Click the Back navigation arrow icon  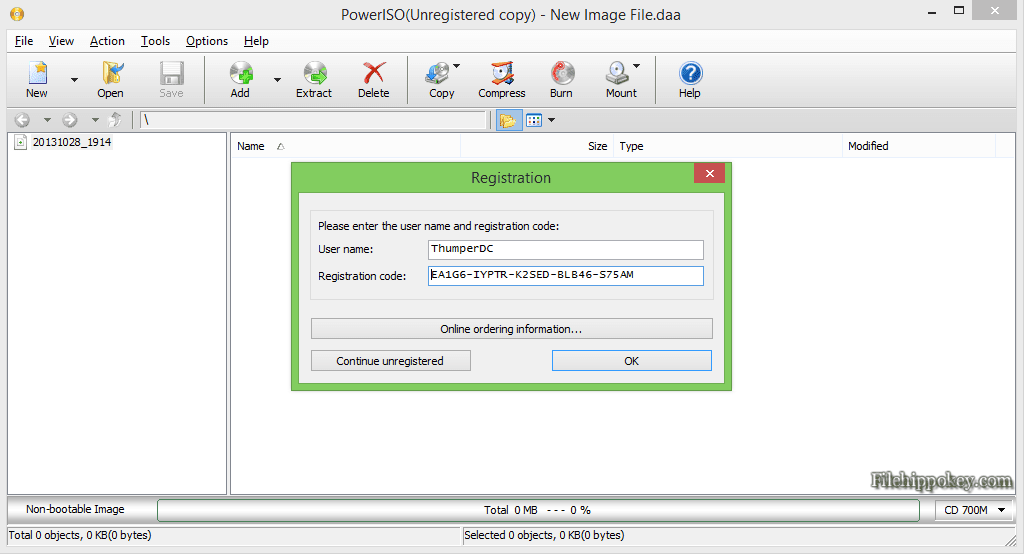(x=22, y=120)
